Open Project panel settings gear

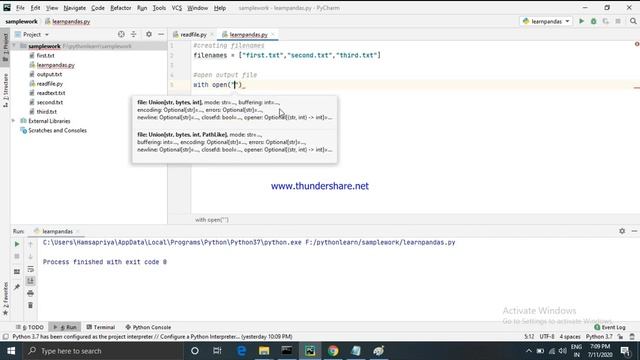pos(149,34)
